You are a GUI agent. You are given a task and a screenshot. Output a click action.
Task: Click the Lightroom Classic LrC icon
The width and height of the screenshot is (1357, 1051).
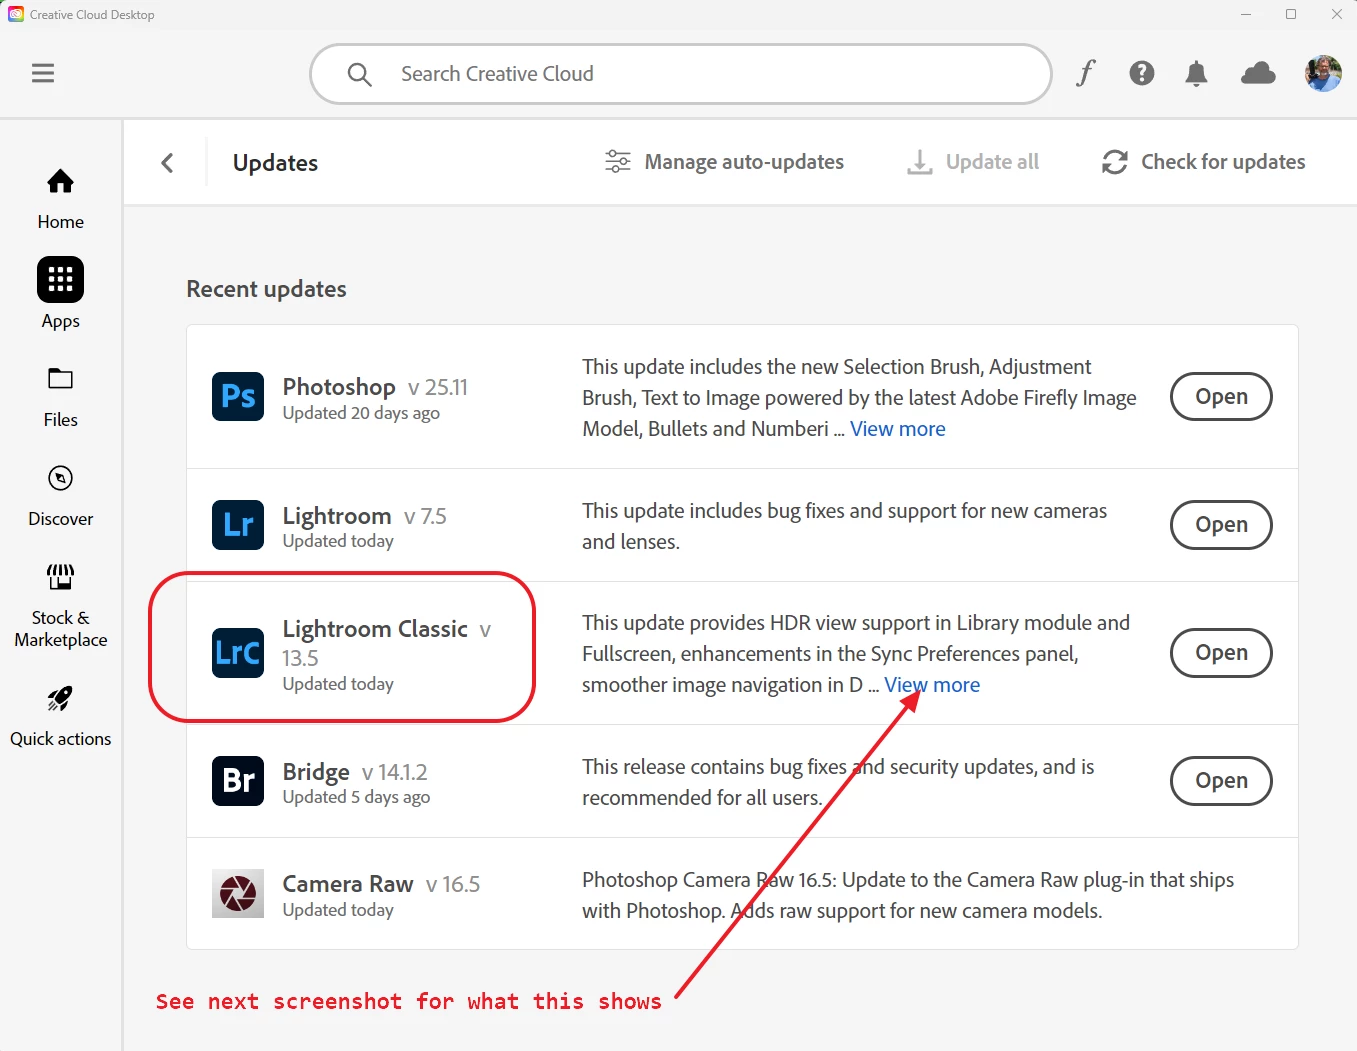coord(238,653)
